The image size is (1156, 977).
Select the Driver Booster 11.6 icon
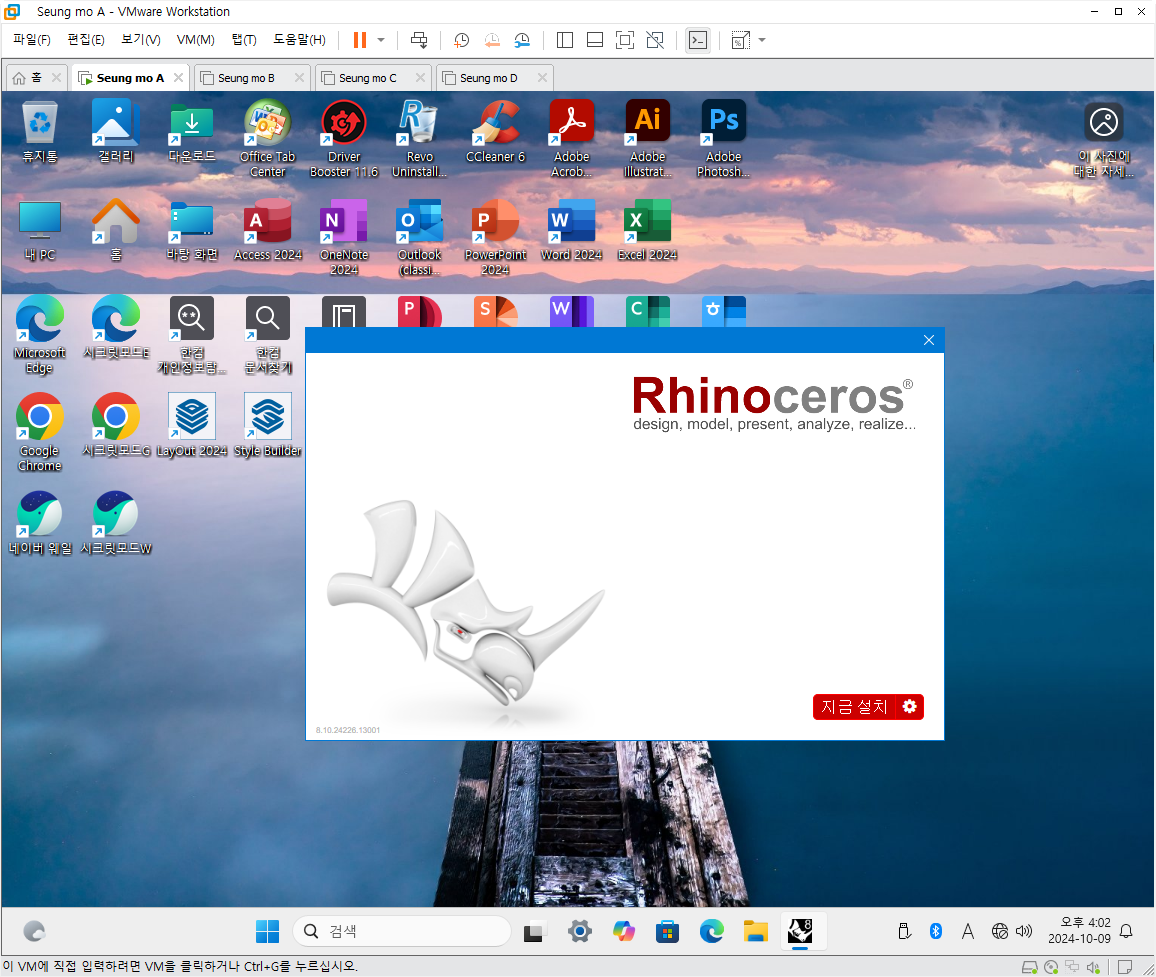[344, 139]
